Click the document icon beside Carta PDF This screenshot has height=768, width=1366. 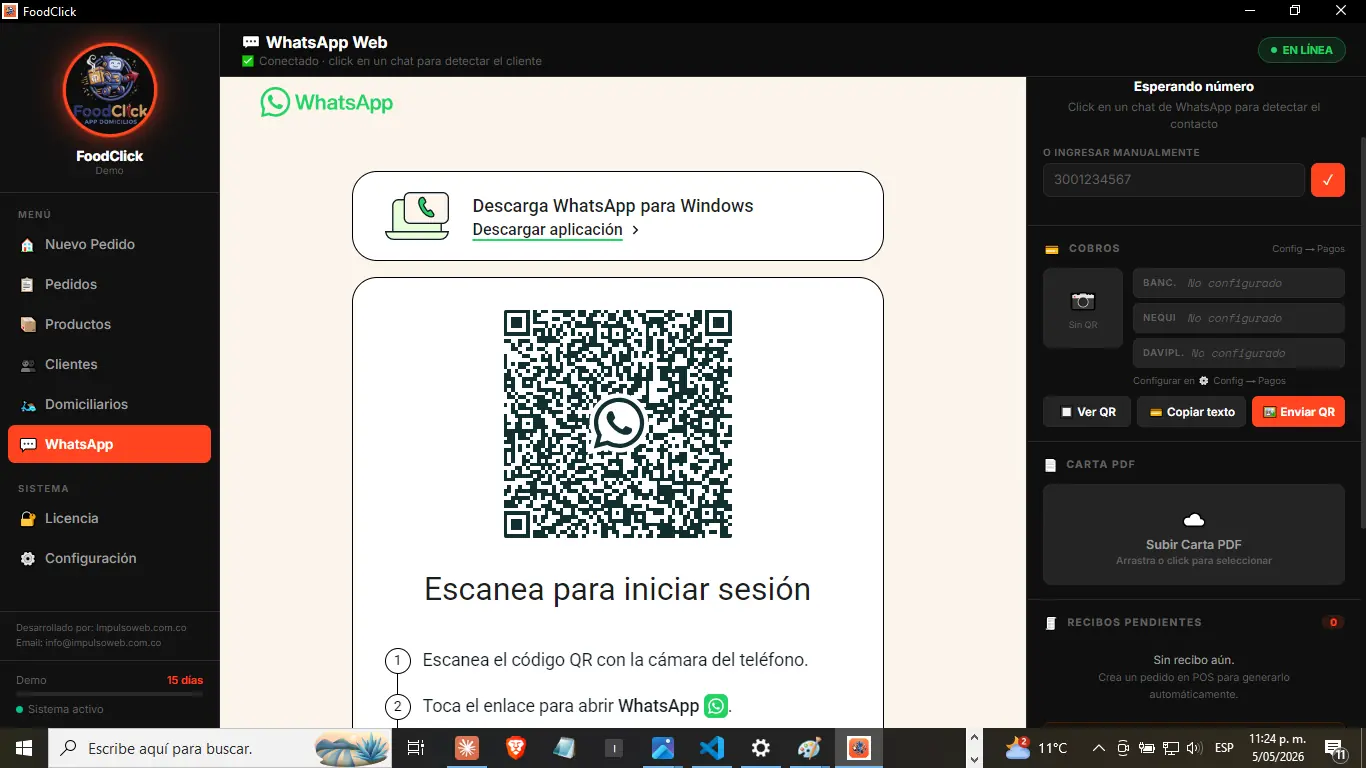point(1050,465)
